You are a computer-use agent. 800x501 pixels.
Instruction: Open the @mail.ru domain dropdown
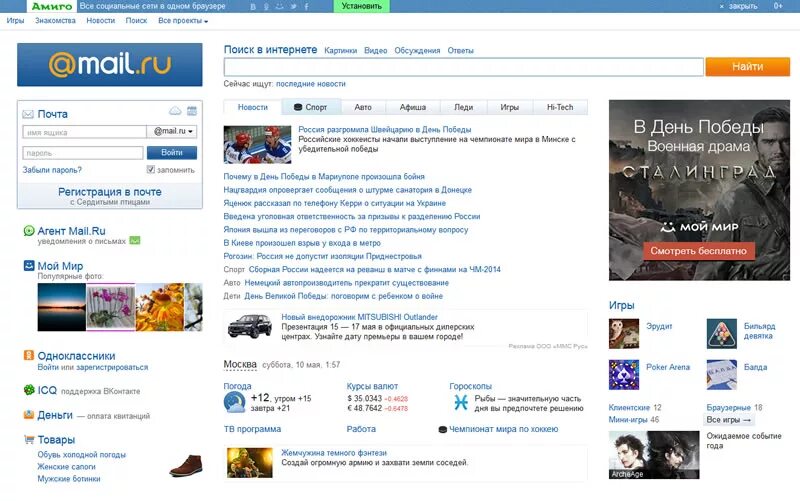172,132
